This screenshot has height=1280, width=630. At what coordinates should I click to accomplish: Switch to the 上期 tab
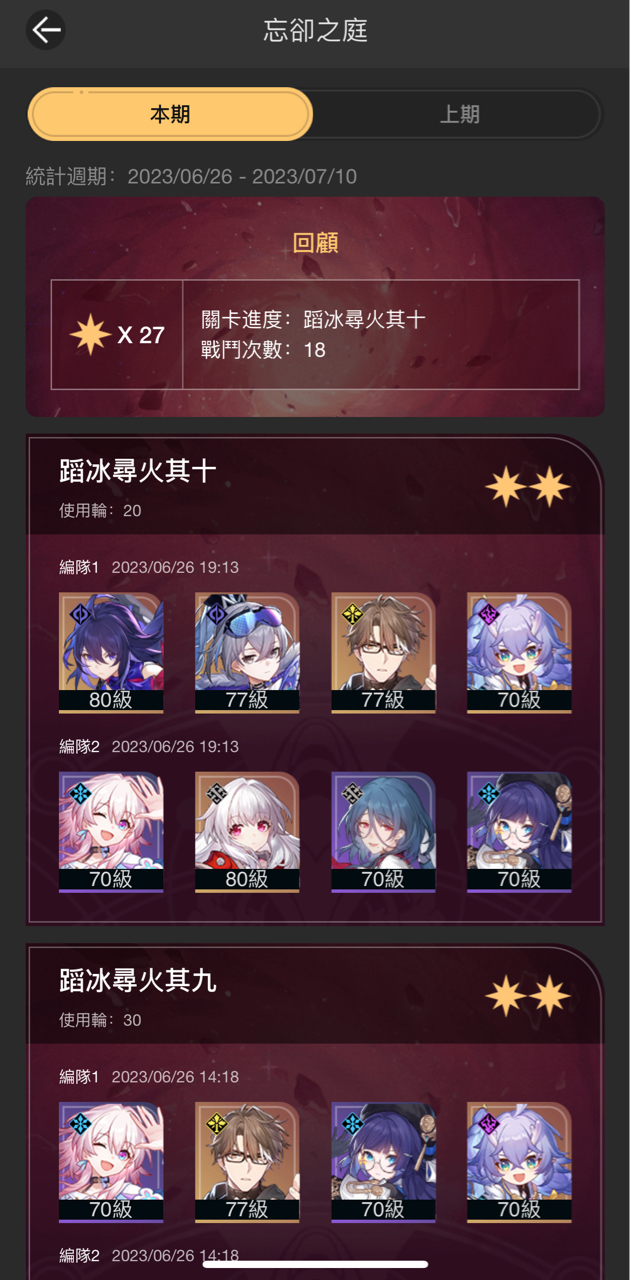459,114
